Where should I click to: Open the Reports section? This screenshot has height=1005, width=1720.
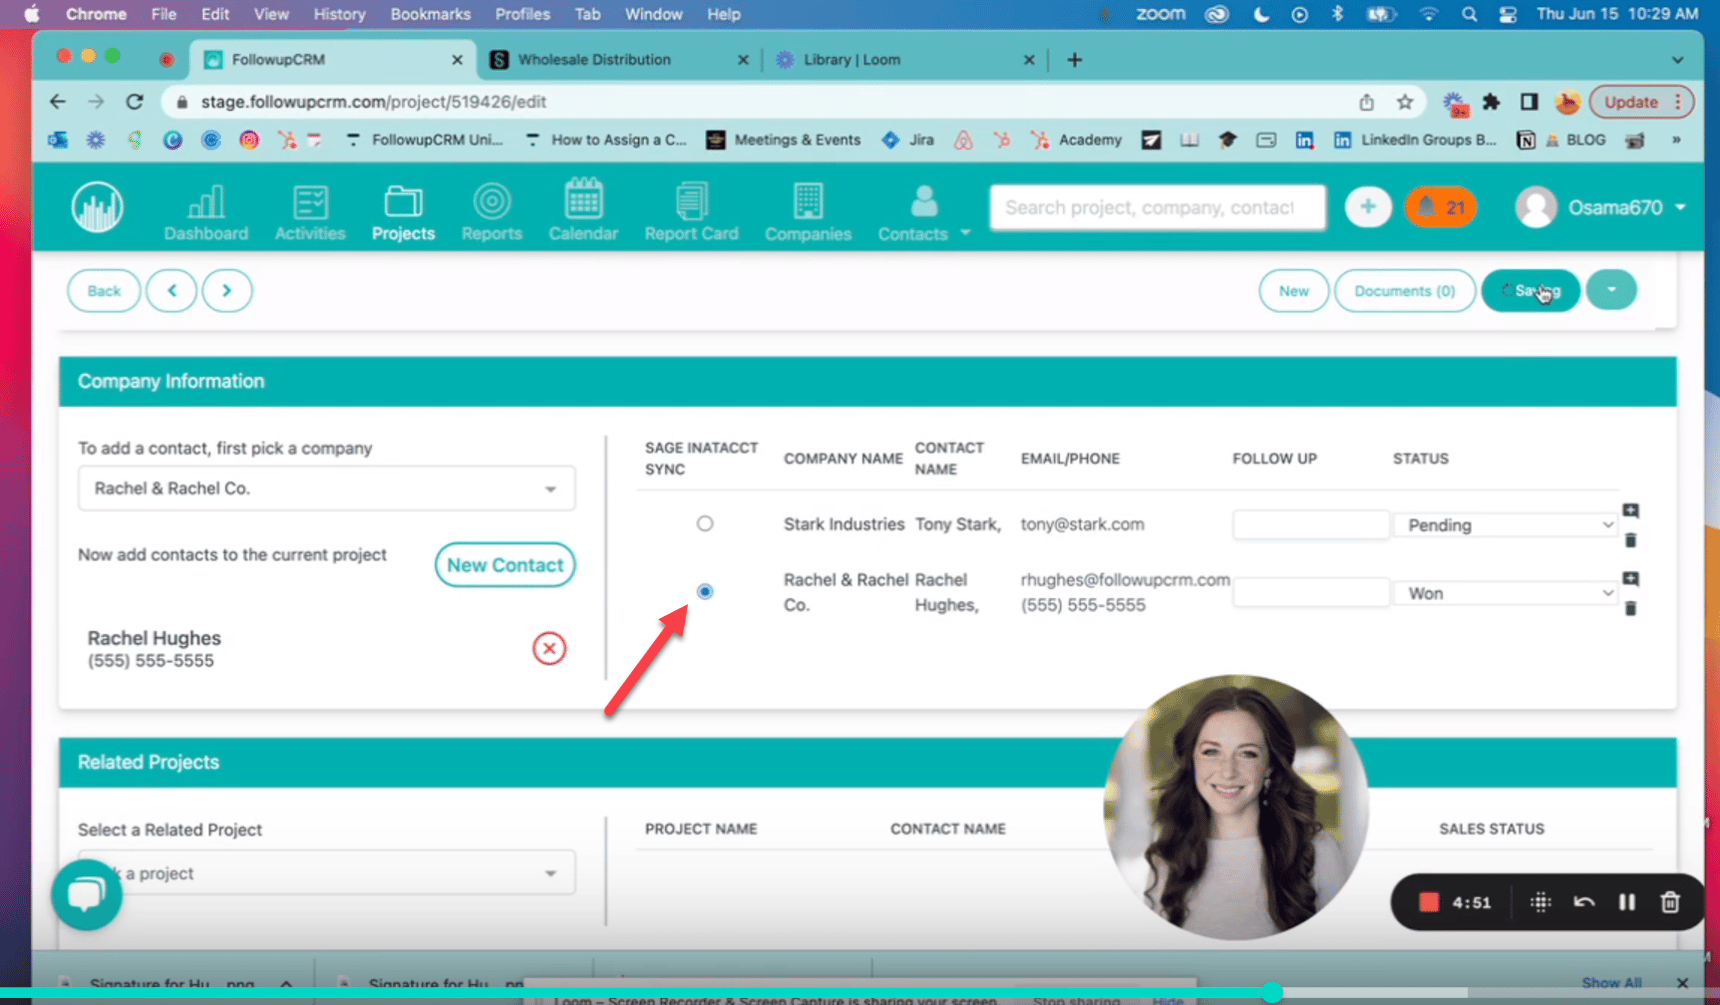pos(491,207)
